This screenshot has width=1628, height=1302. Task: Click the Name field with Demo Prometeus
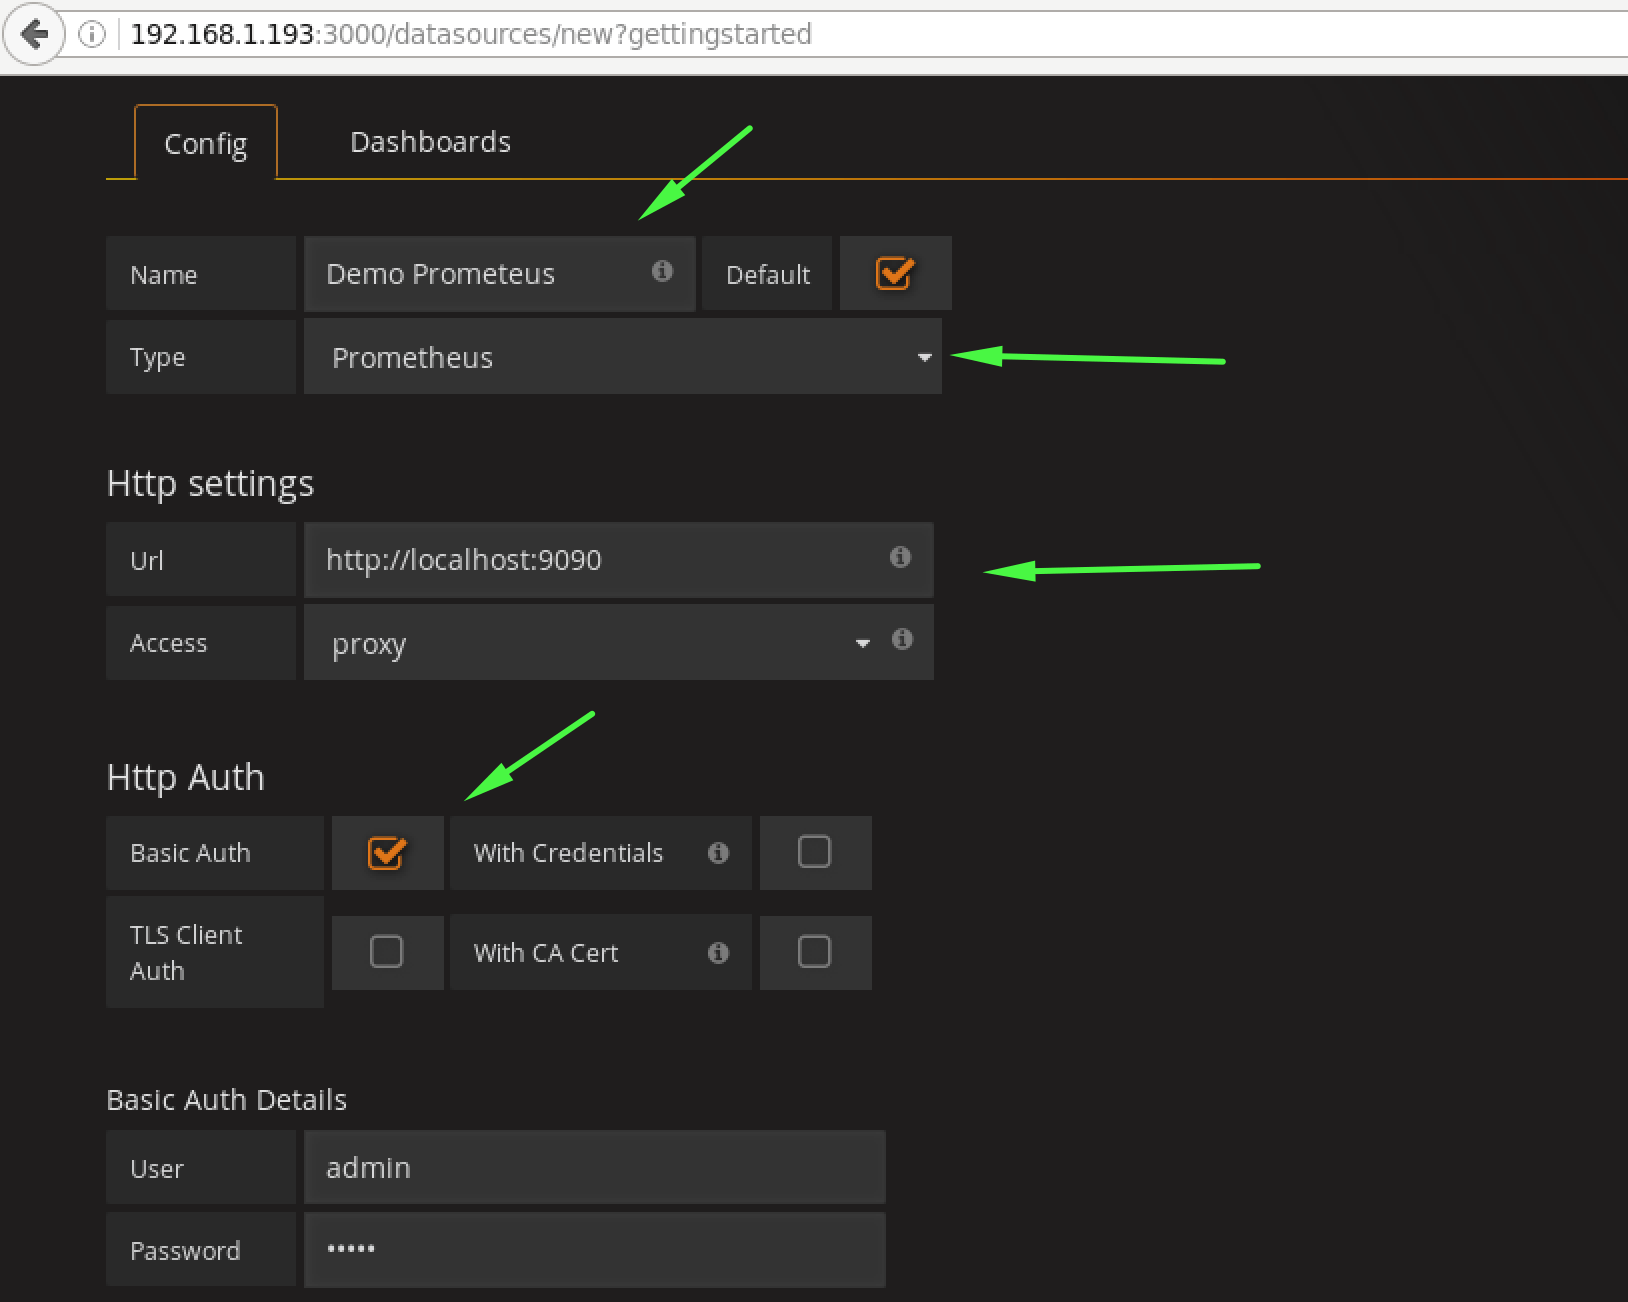(480, 274)
